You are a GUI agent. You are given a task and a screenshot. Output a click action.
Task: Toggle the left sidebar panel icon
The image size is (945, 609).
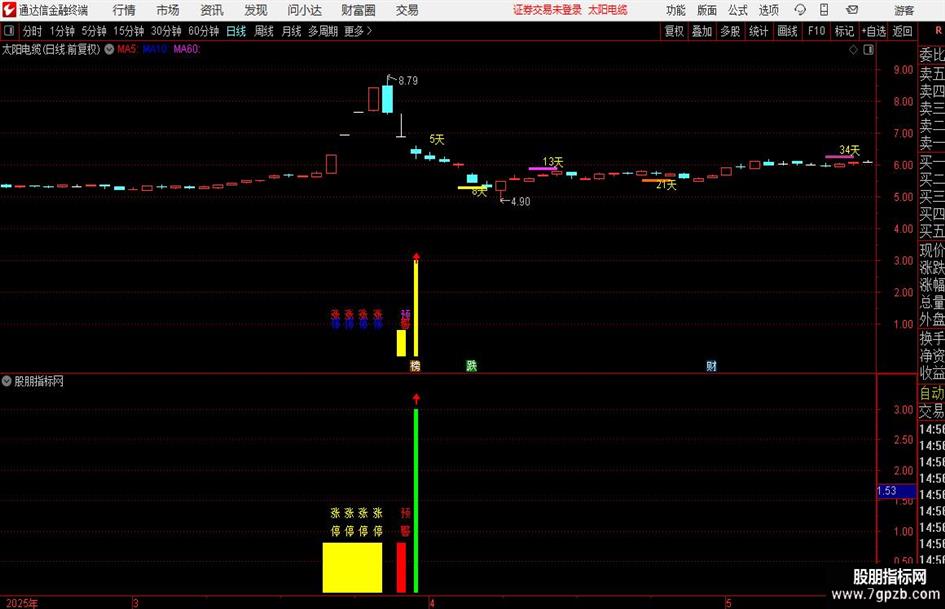9,31
